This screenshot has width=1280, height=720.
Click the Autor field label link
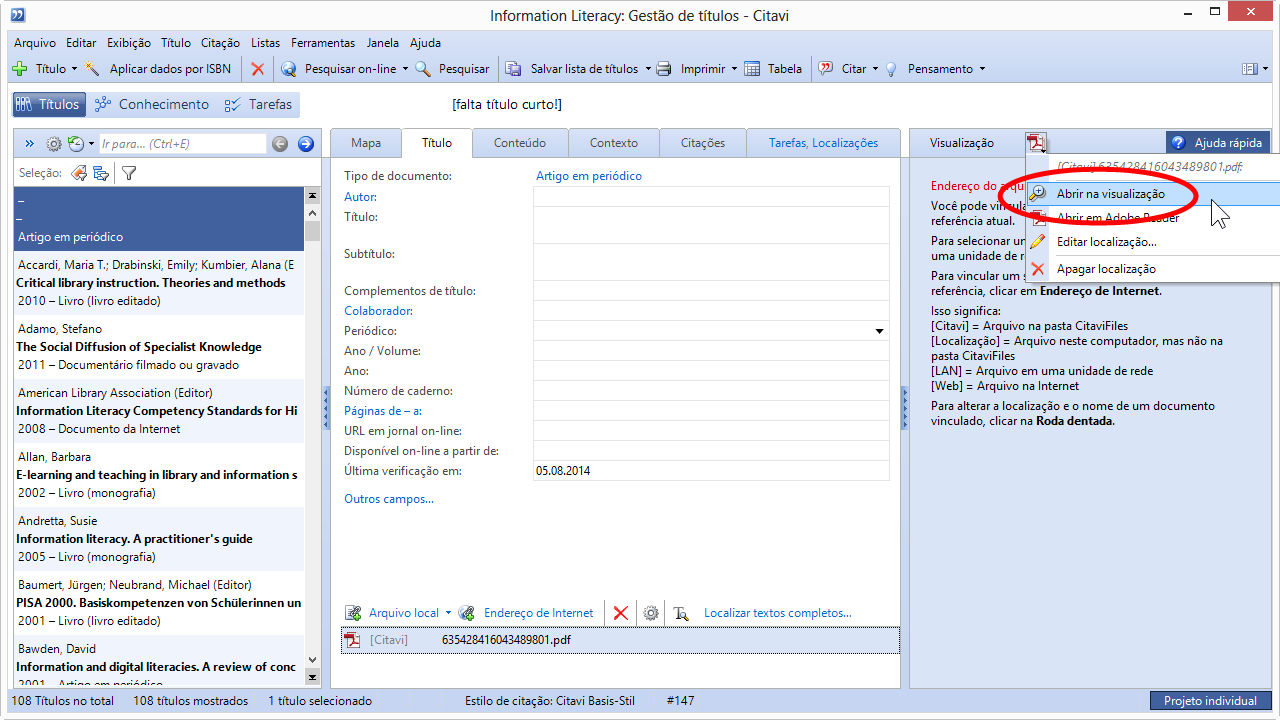pos(360,197)
